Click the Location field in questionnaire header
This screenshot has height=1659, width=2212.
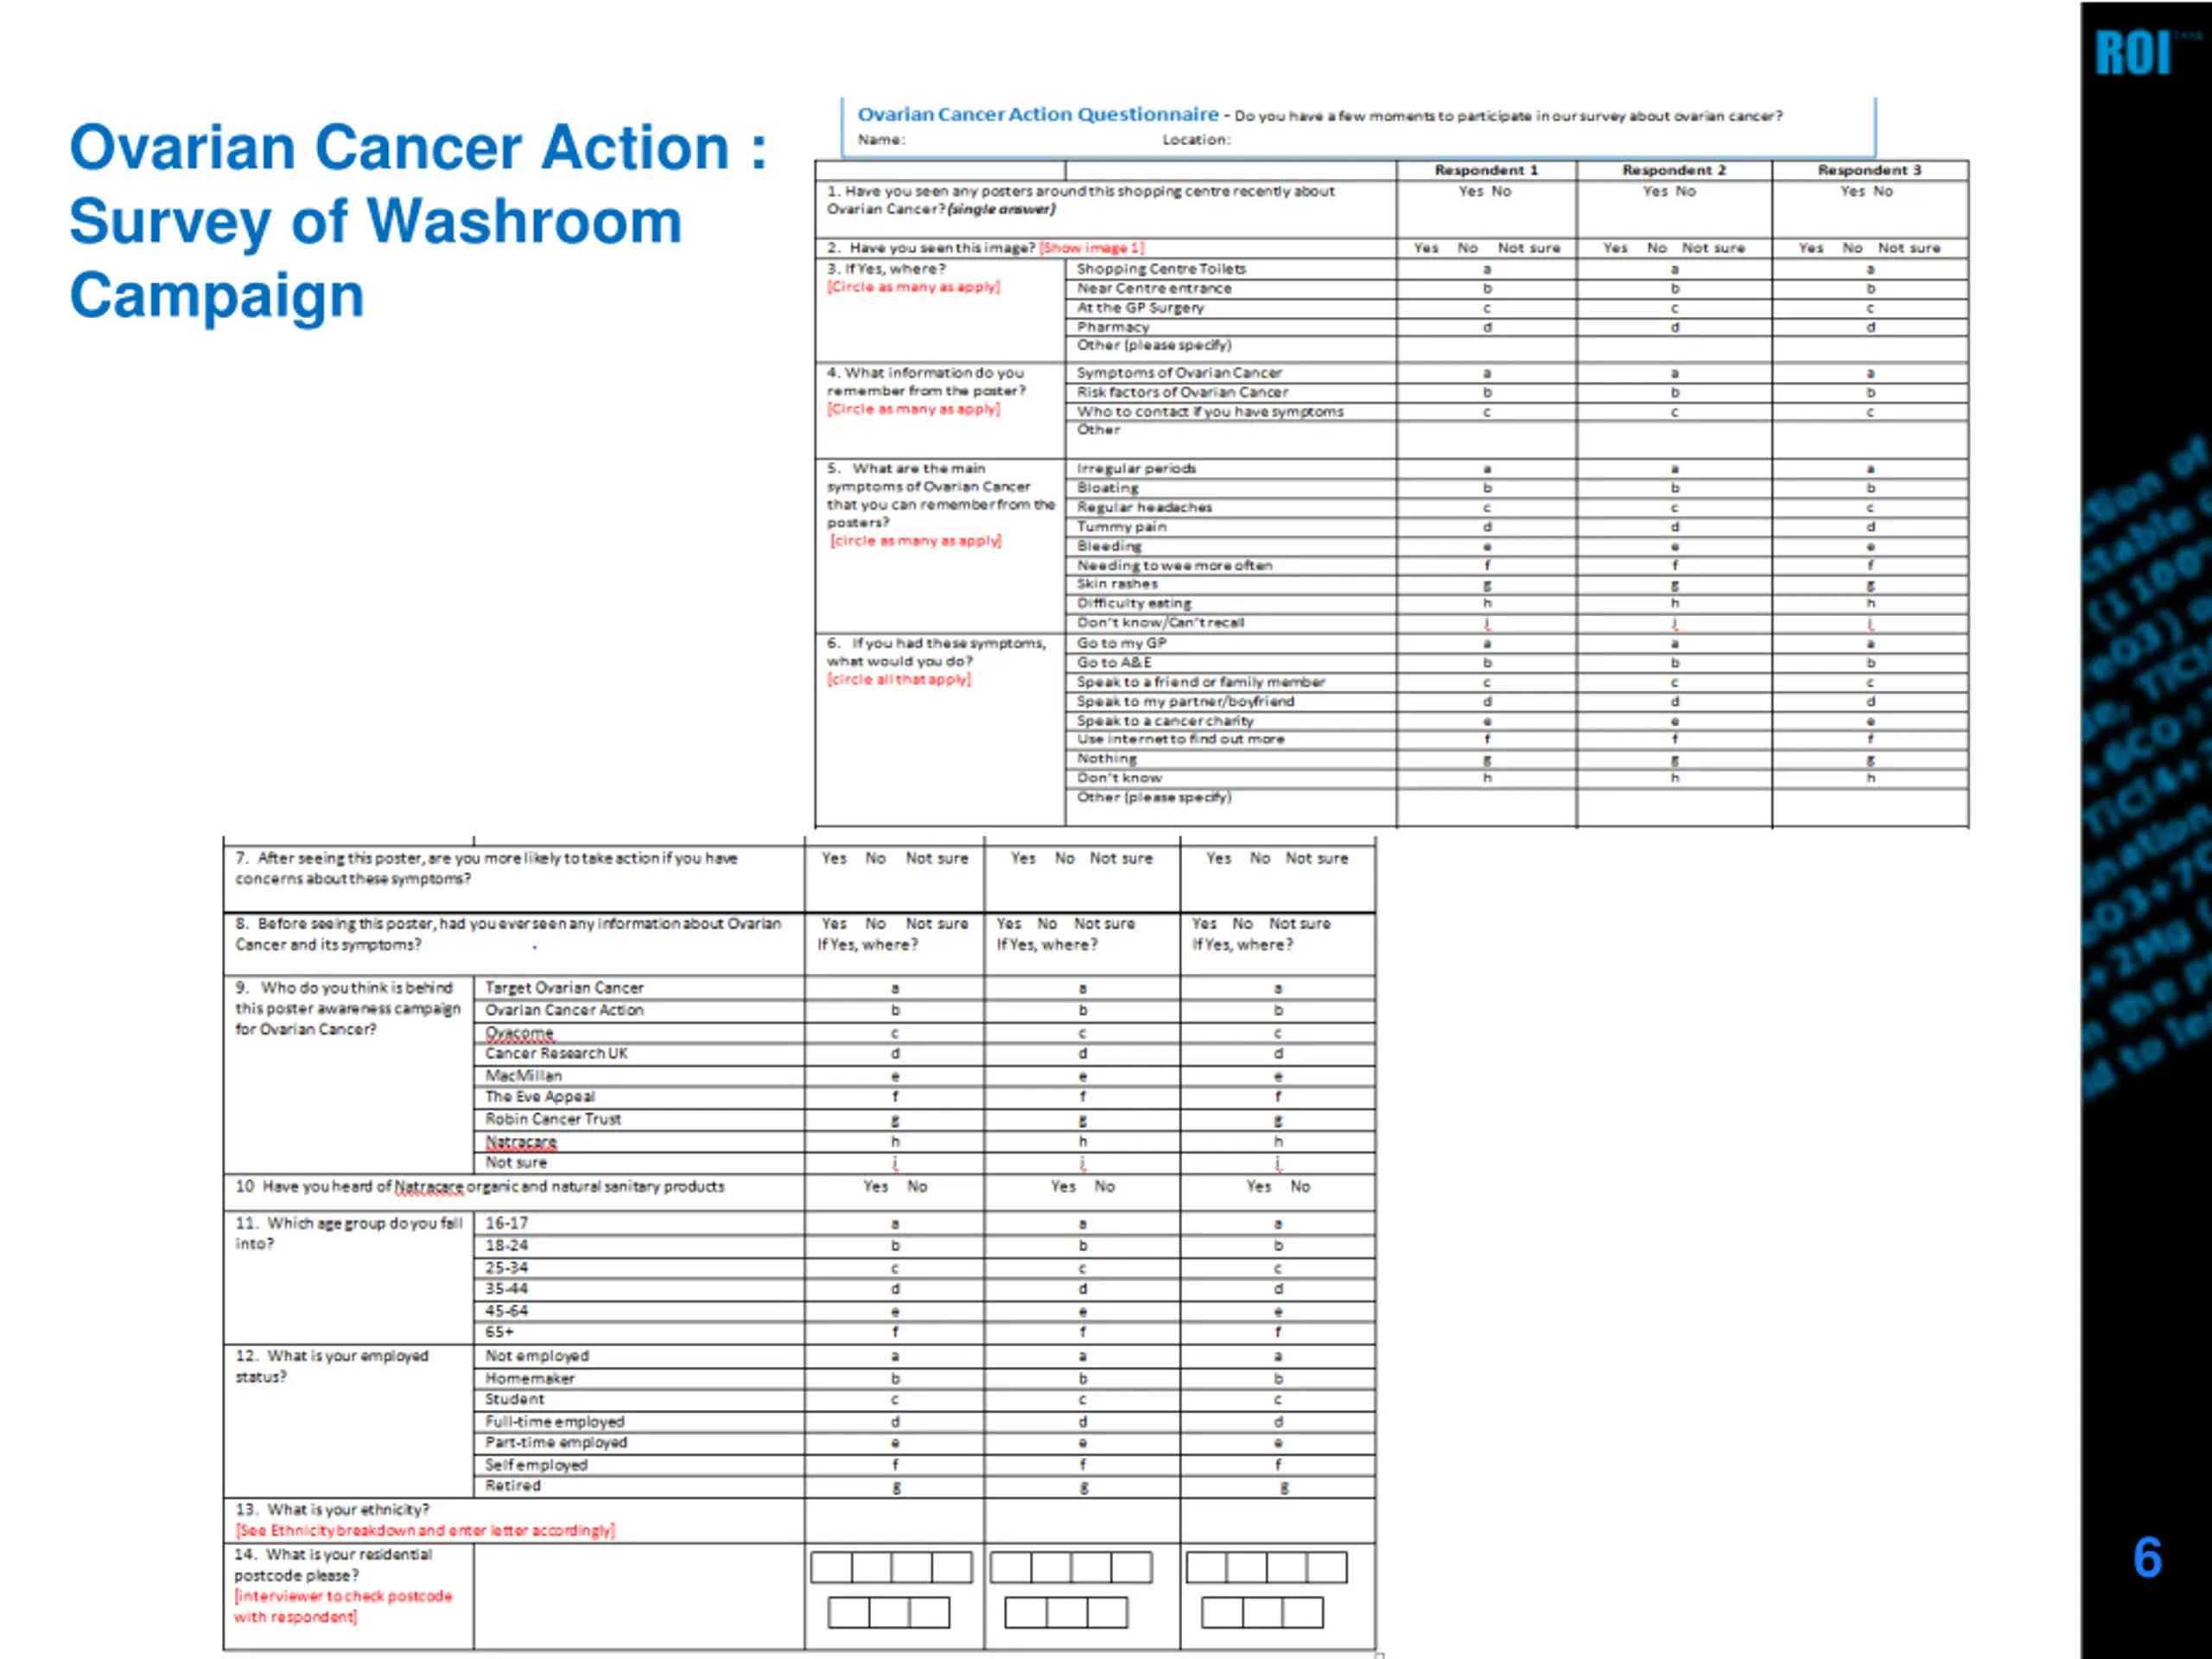coord(1195,140)
